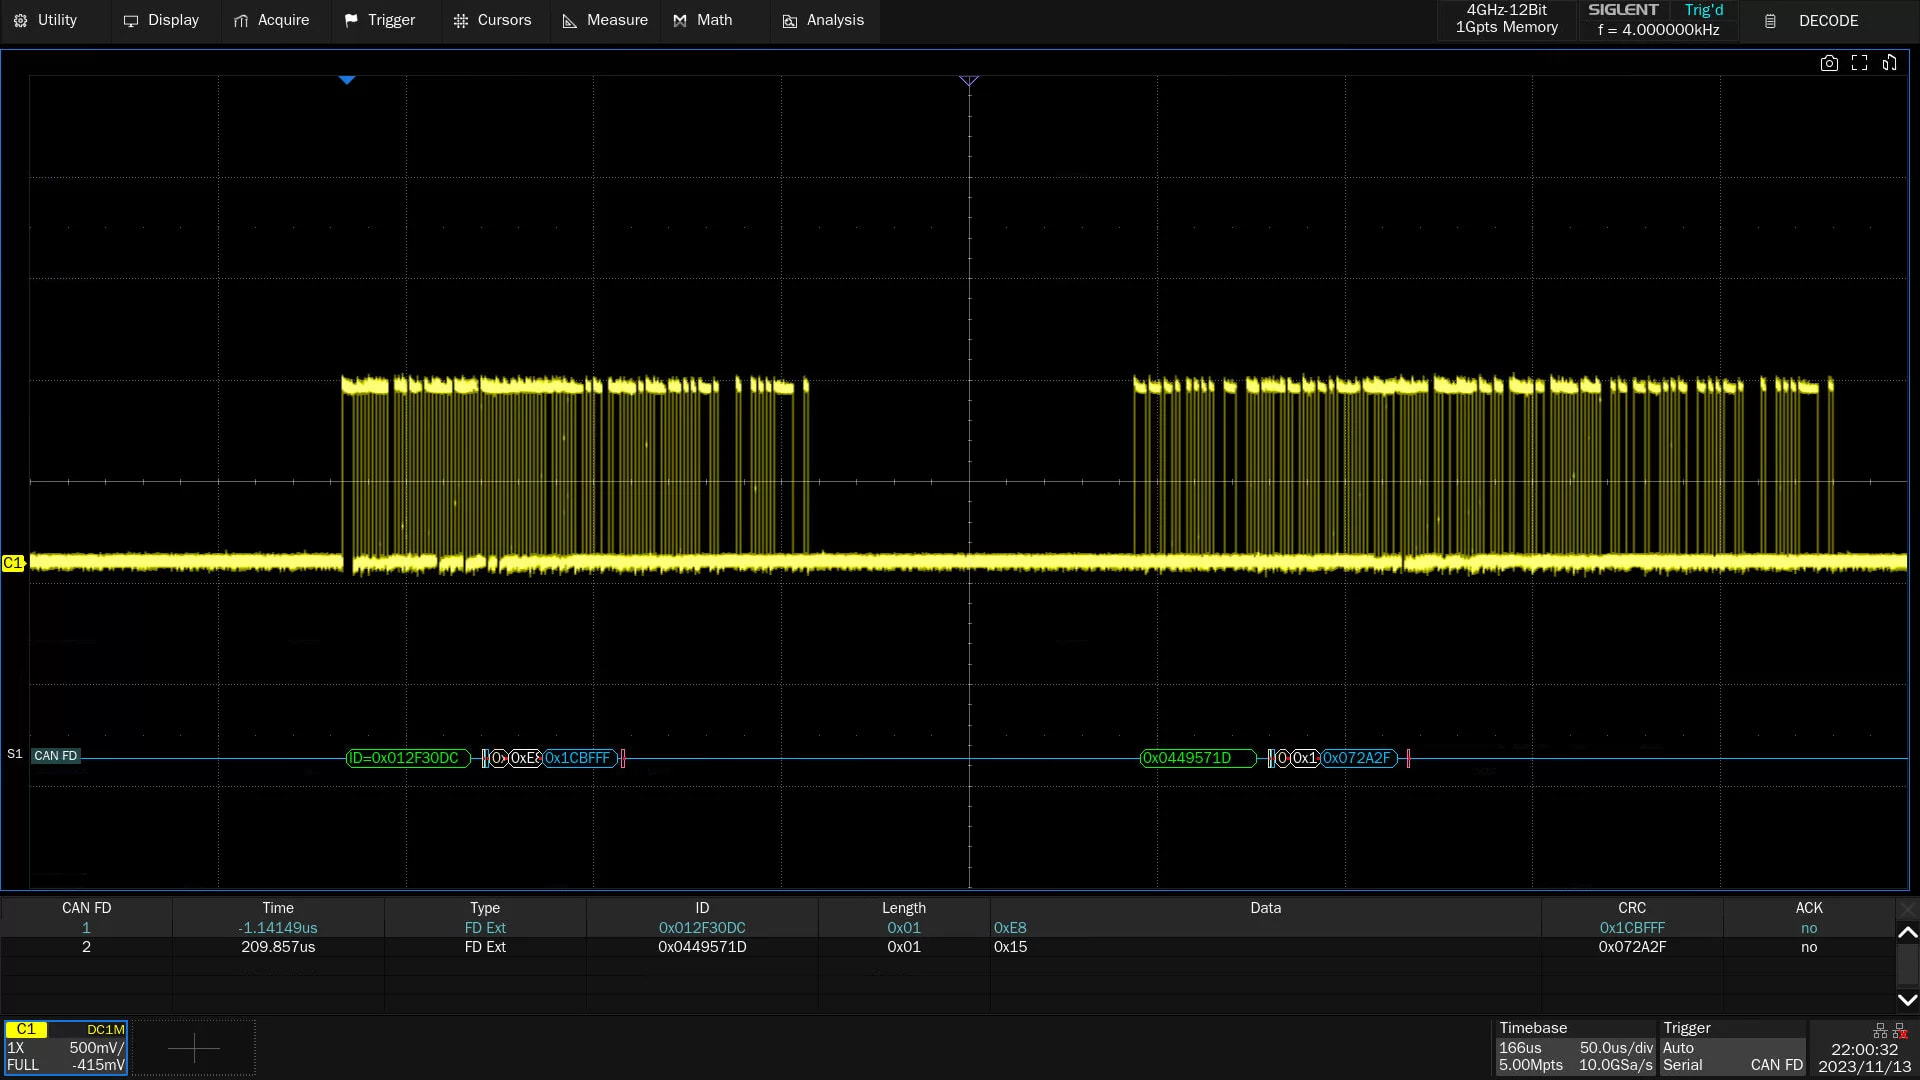Open the connected LAN network icon

click(1880, 1031)
